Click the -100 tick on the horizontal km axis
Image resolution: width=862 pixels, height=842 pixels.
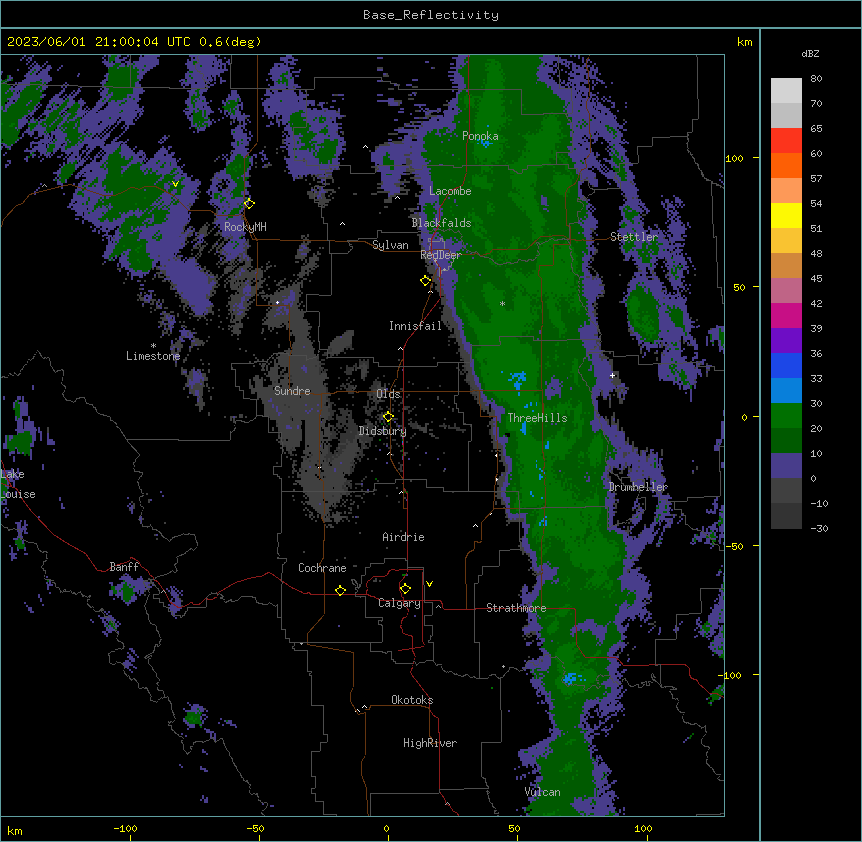pos(125,829)
